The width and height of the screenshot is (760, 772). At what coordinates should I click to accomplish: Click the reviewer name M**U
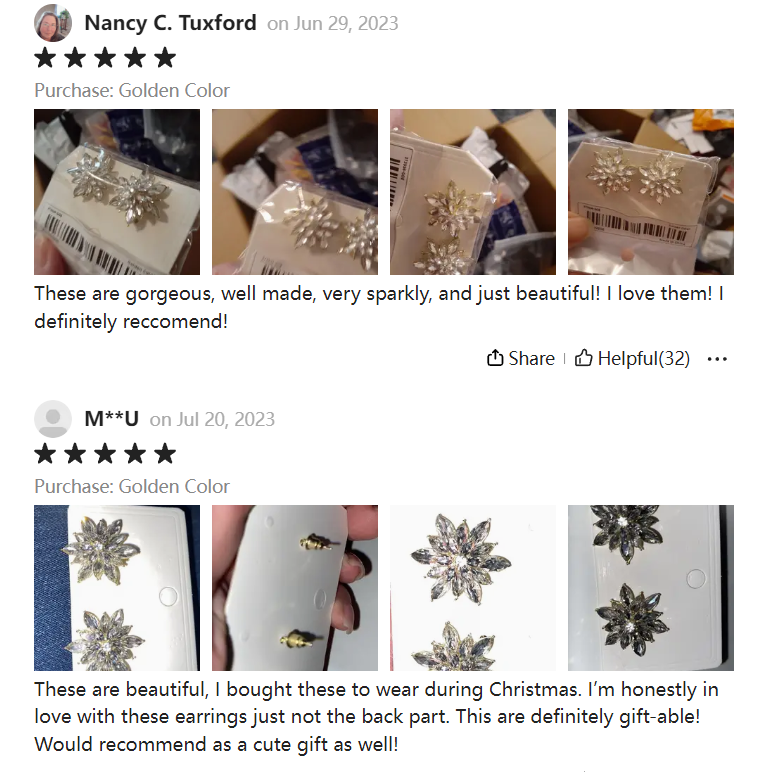[x=111, y=419]
